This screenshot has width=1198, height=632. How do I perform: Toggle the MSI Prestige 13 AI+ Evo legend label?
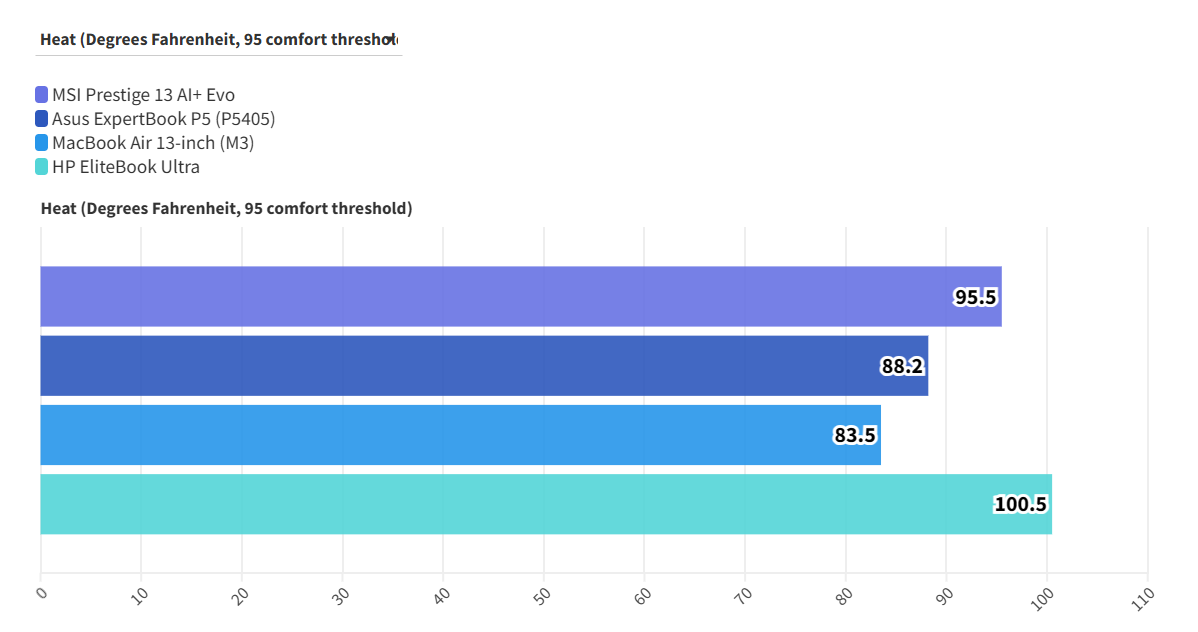[x=143, y=95]
